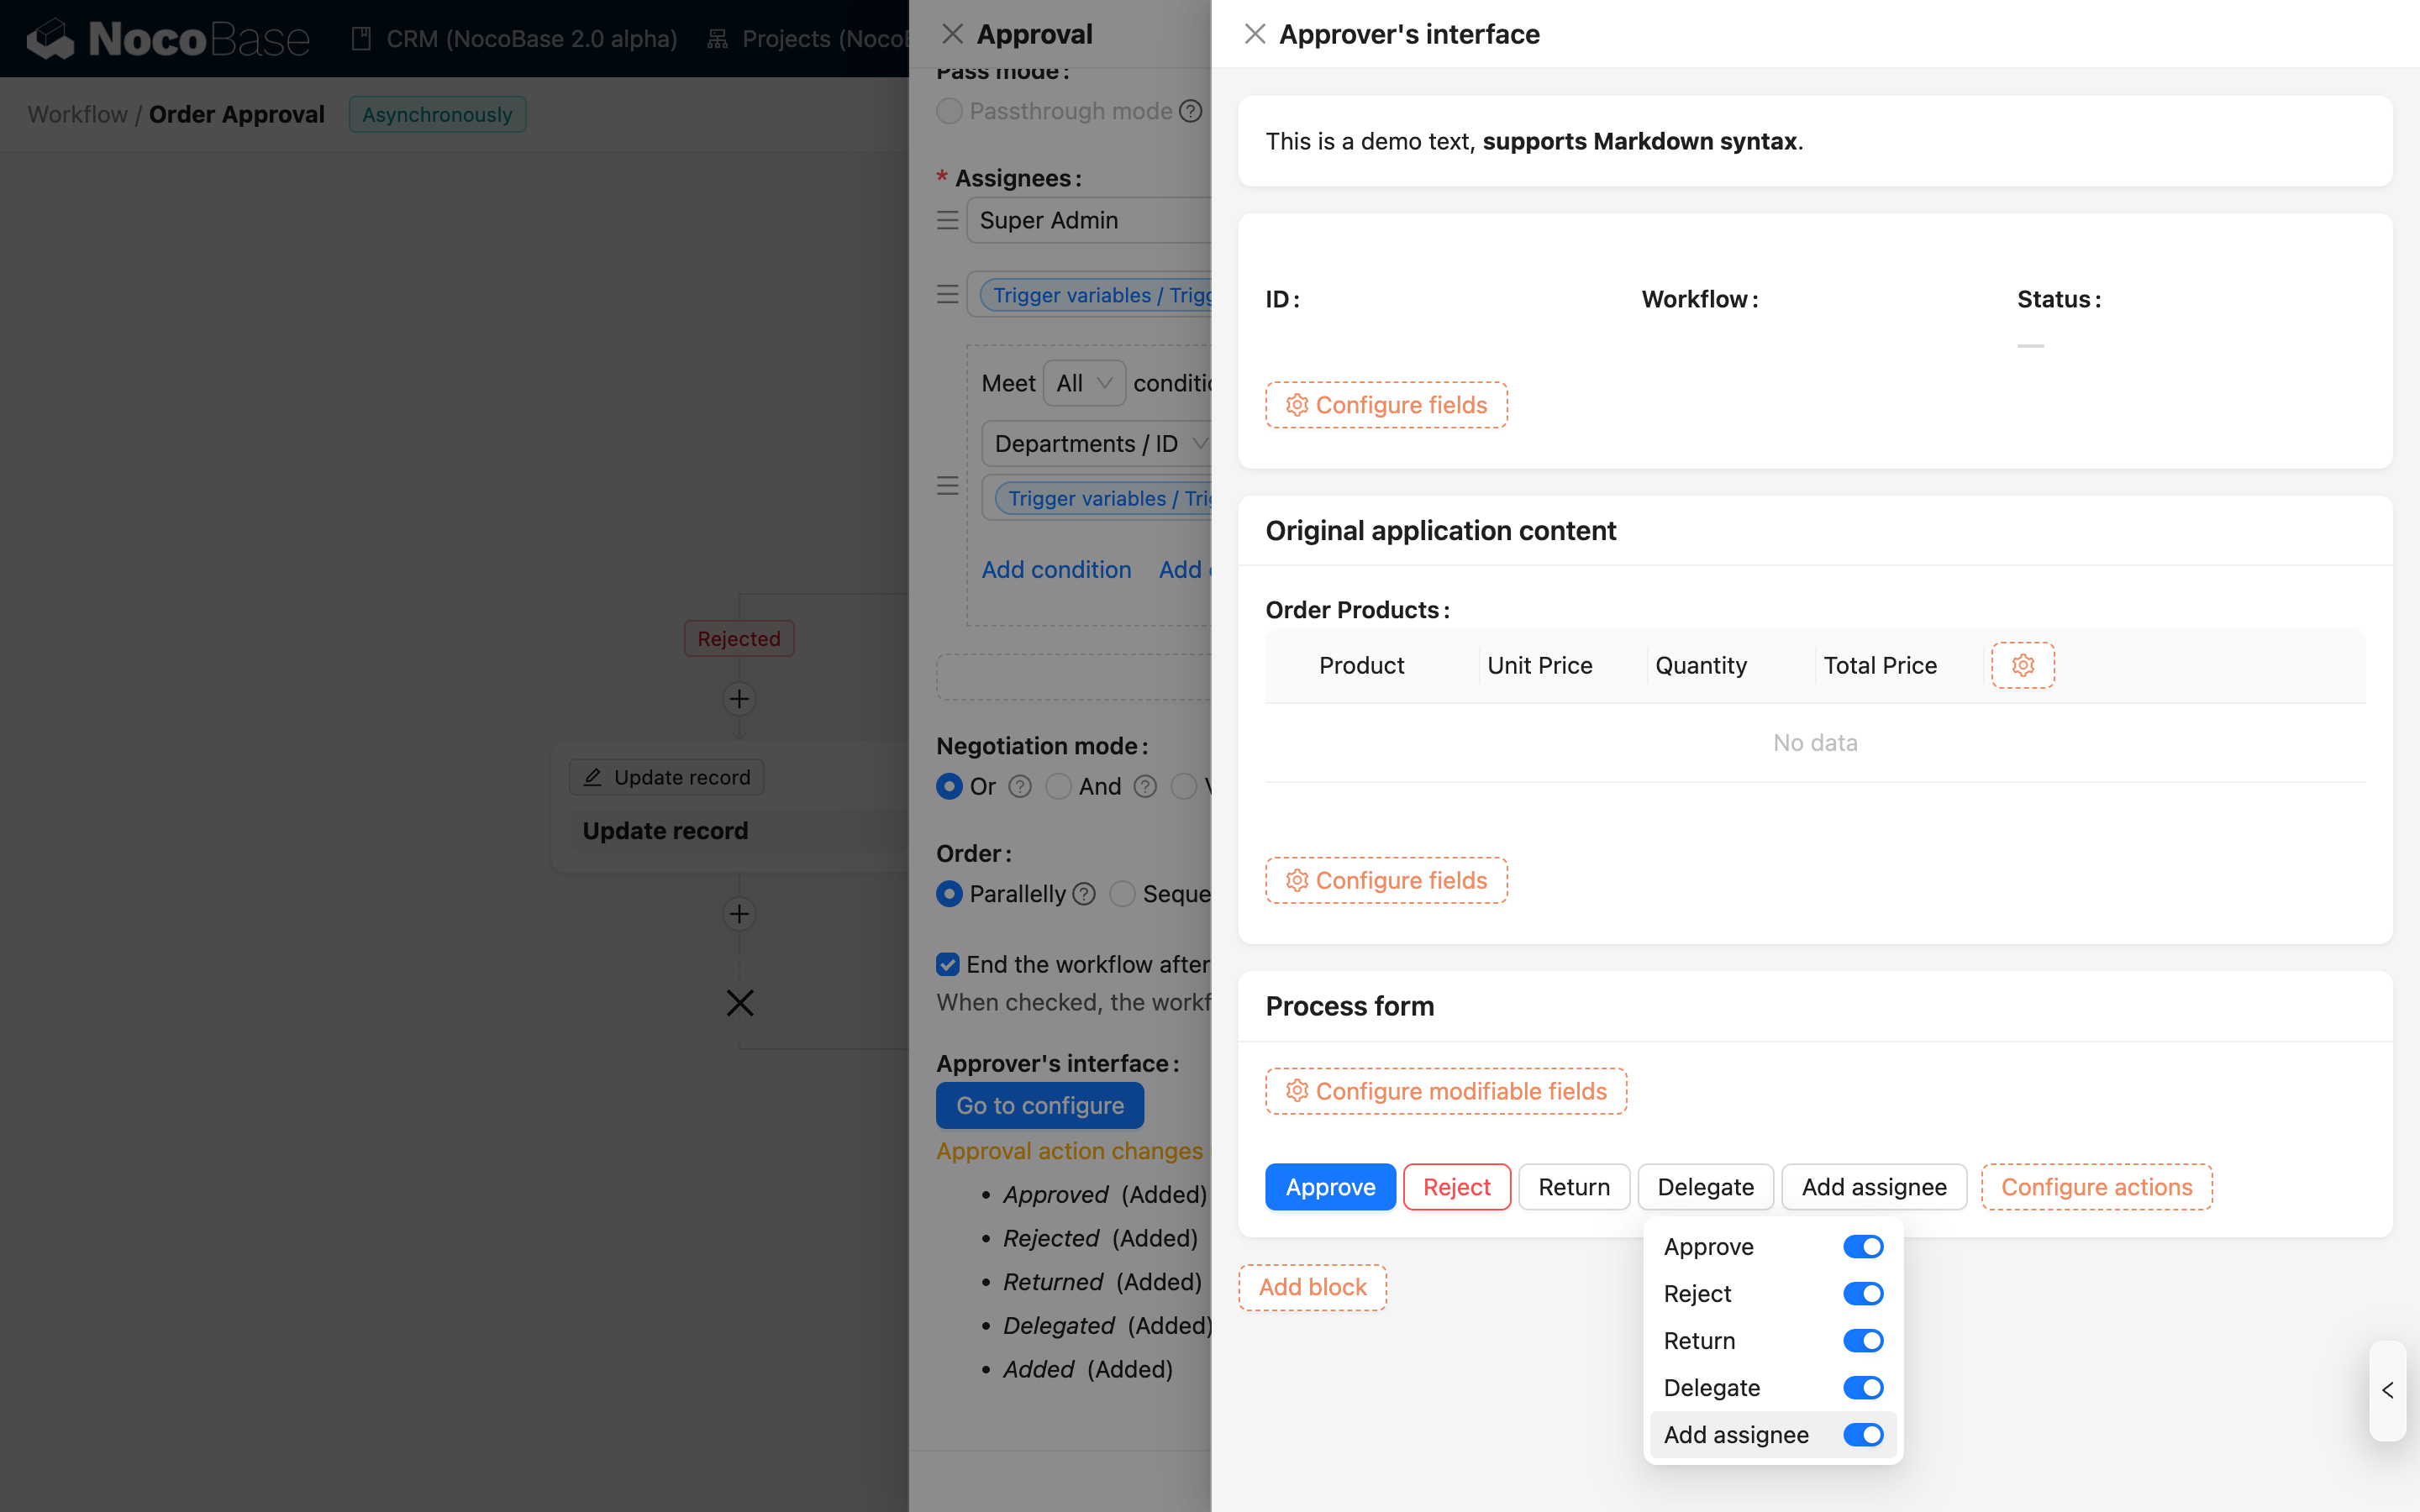This screenshot has height=1512, width=2420.
Task: Click the Passthrough mode help icon
Action: tap(1190, 111)
